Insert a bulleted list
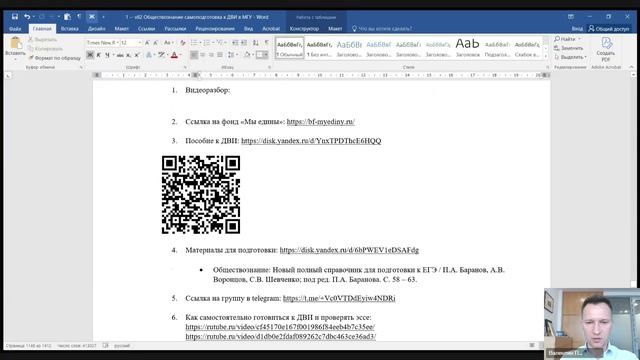Image resolution: width=640 pixels, height=360 pixels. pyautogui.click(x=194, y=42)
